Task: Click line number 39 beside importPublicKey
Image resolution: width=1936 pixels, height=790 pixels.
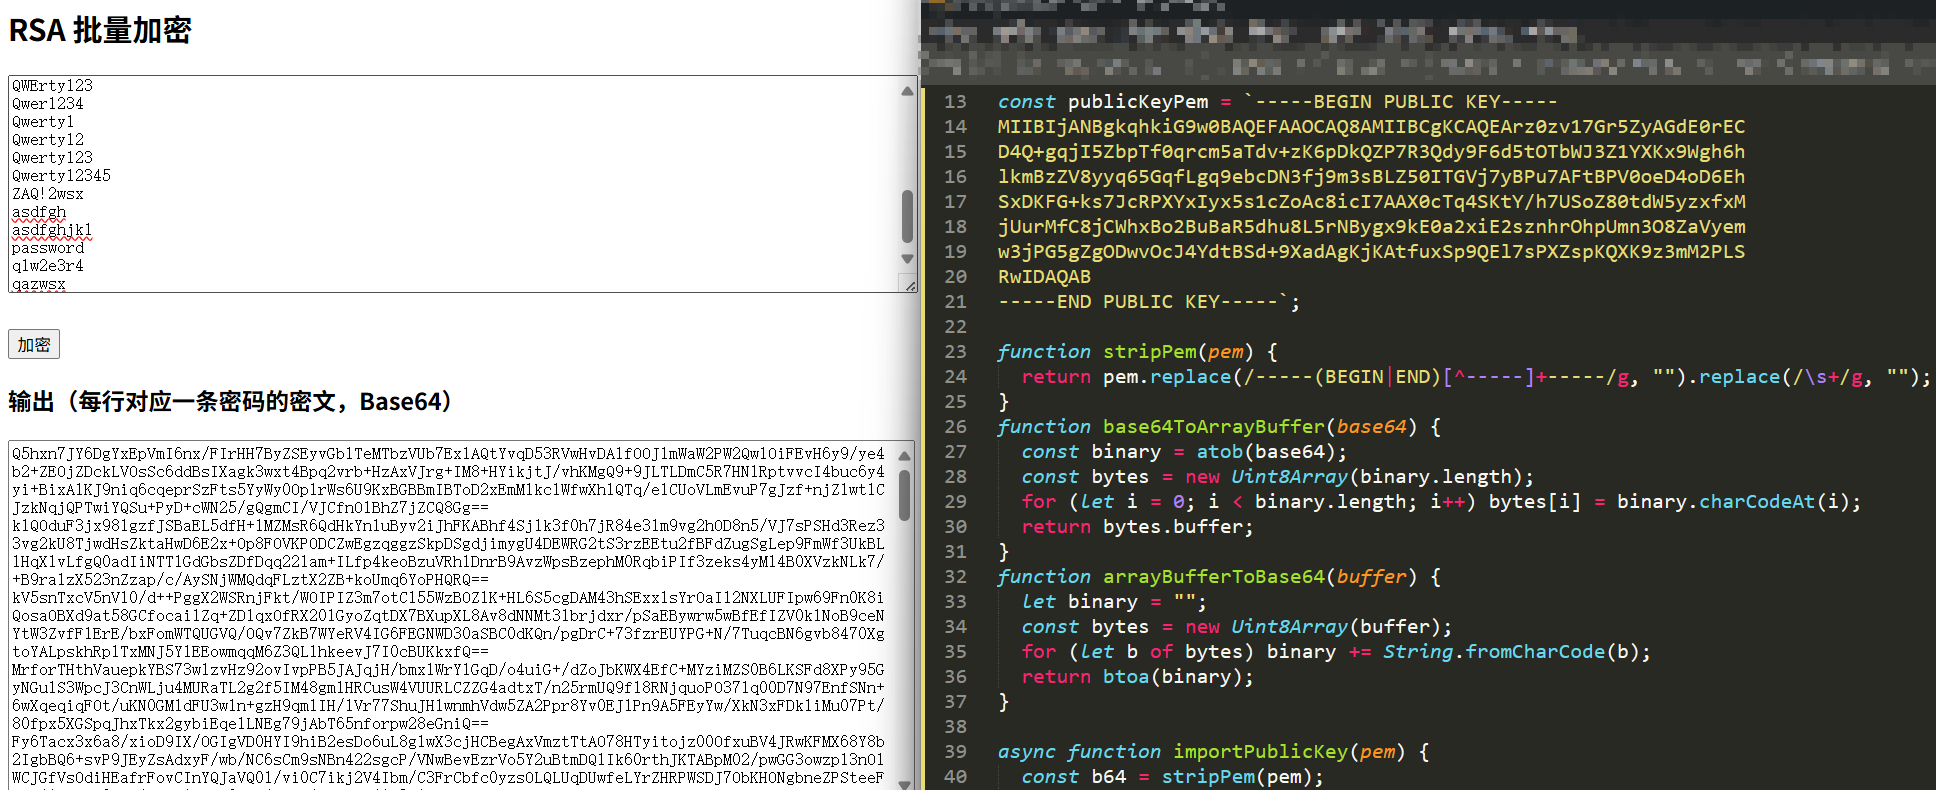Action: pyautogui.click(x=955, y=752)
